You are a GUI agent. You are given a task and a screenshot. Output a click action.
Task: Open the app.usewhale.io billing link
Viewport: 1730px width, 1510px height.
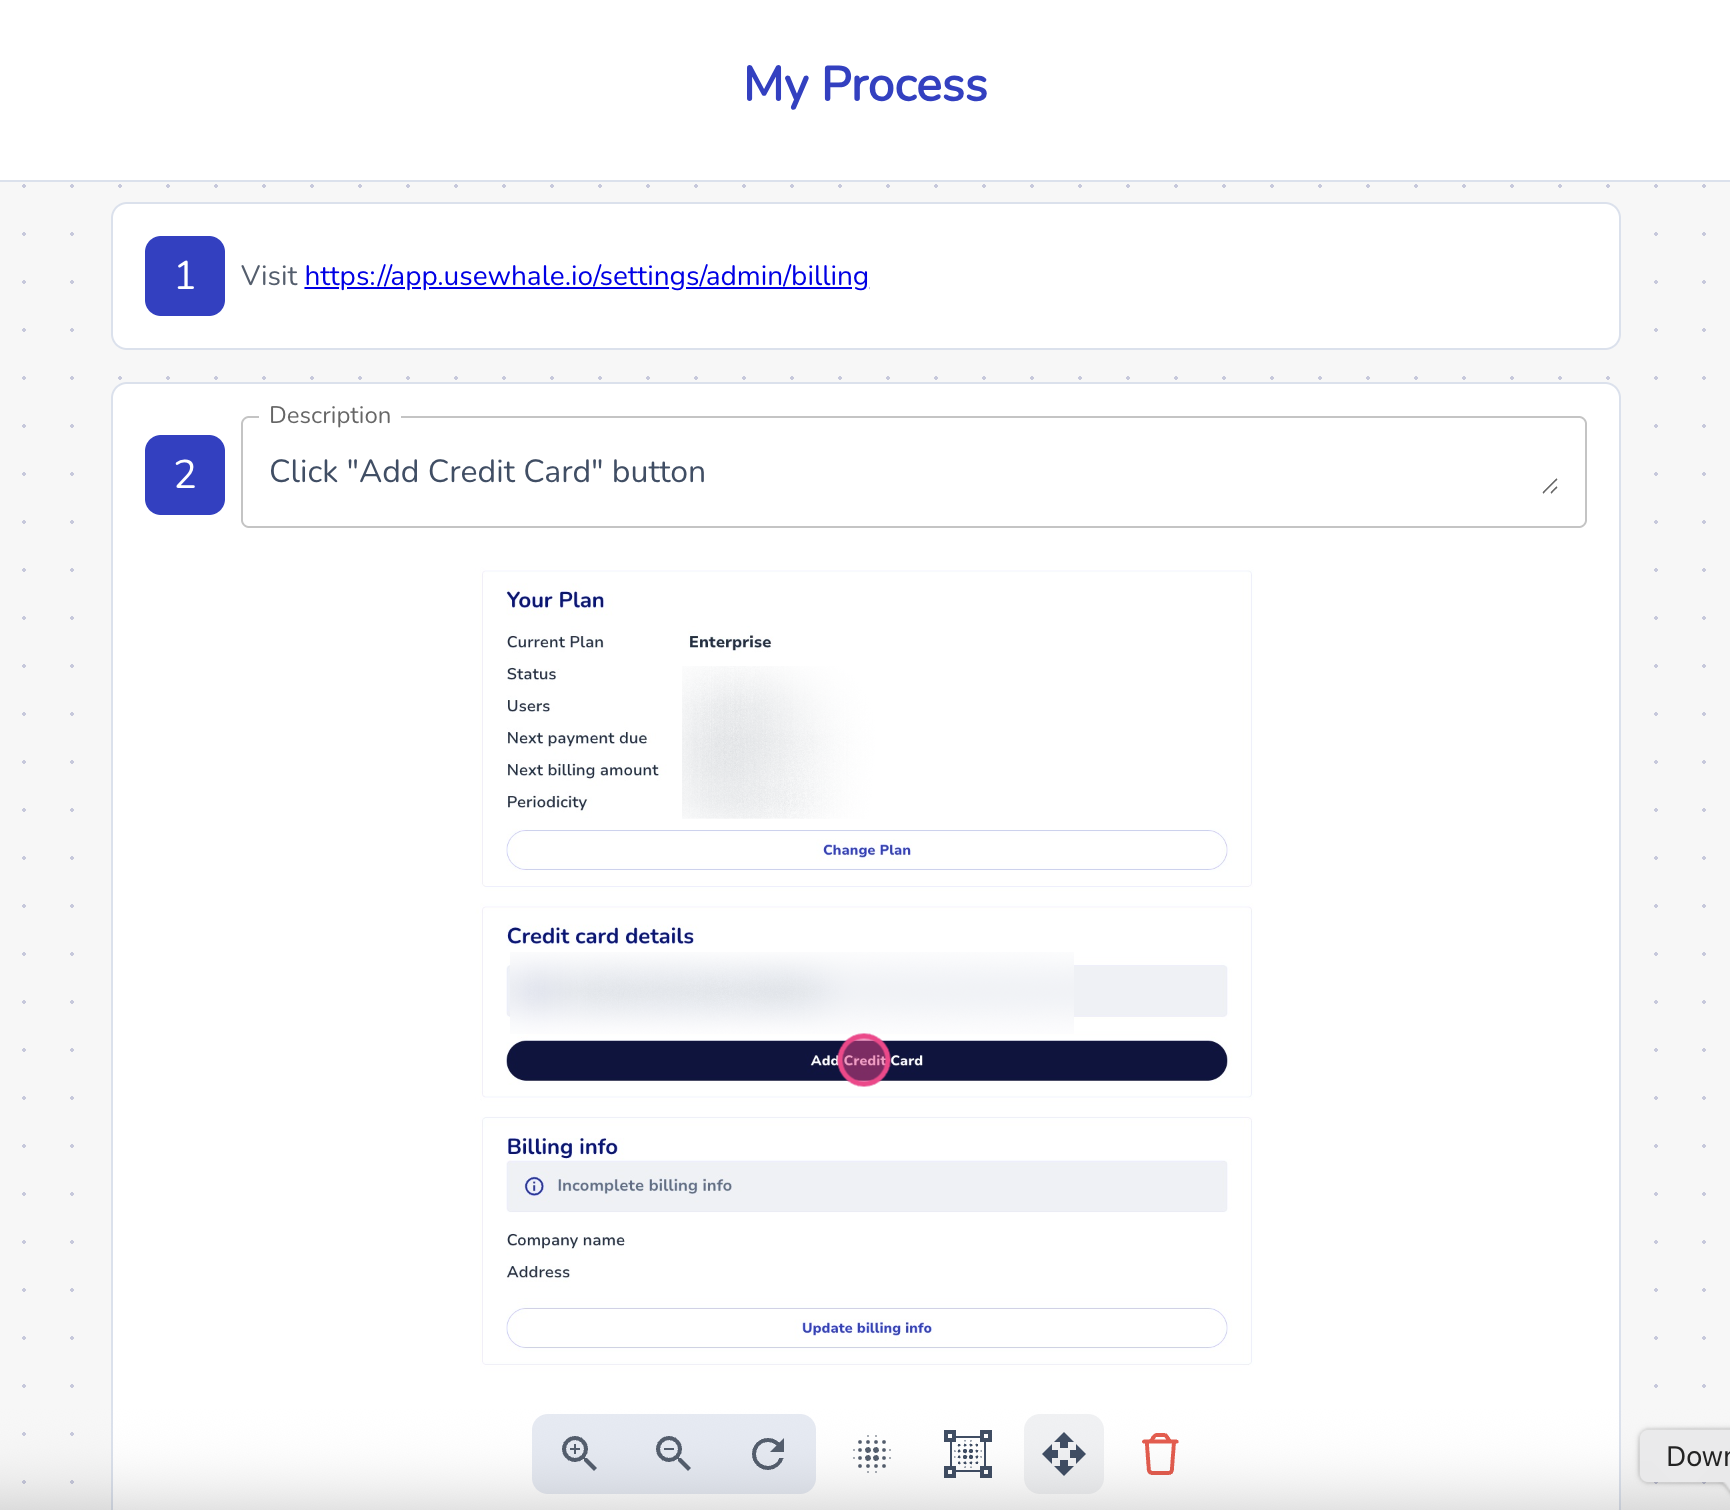click(586, 276)
